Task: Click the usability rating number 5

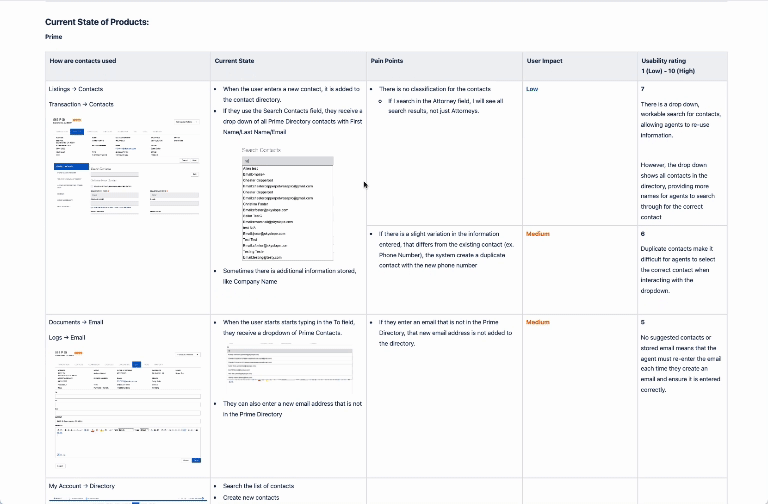Action: click(x=642, y=322)
